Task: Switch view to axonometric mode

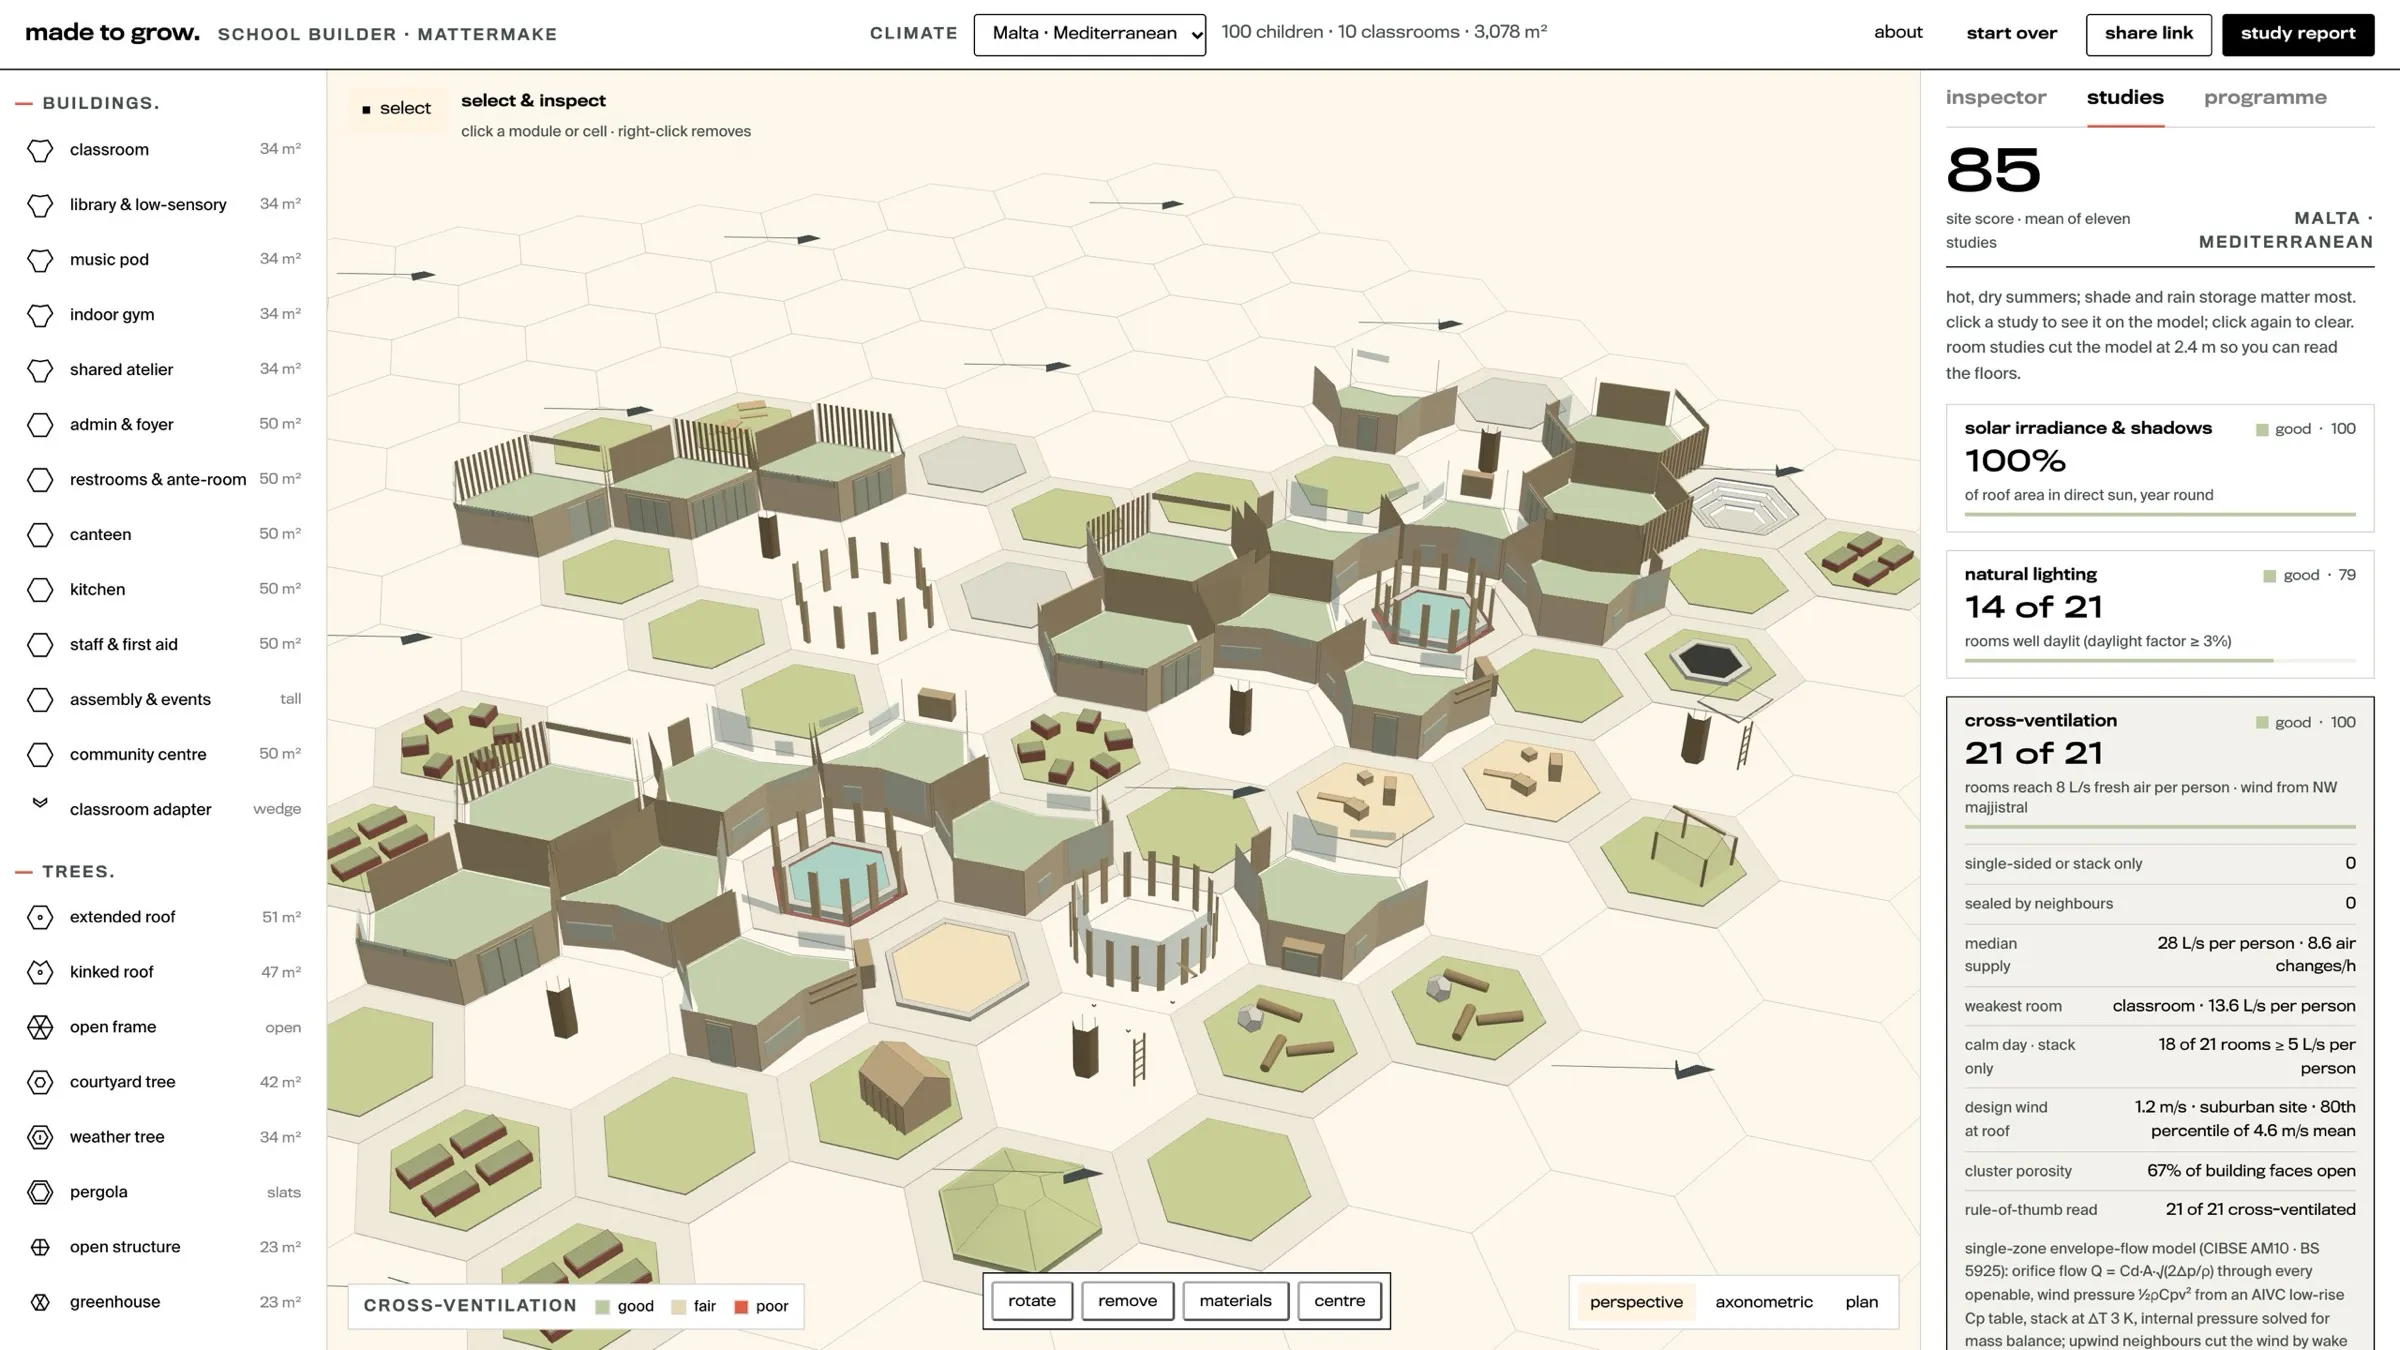Action: 1764,1302
